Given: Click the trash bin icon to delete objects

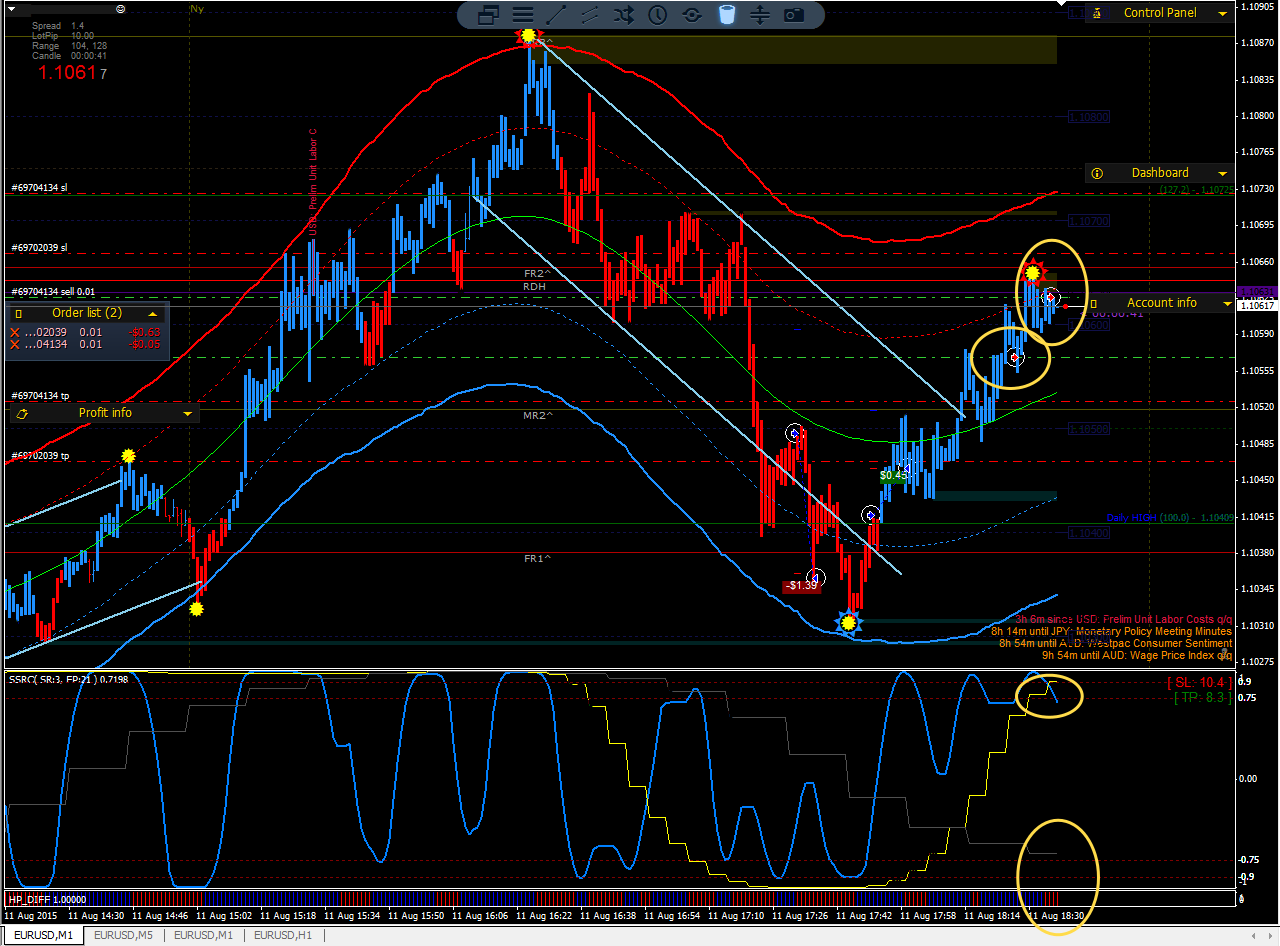Looking at the screenshot, I should click(727, 15).
